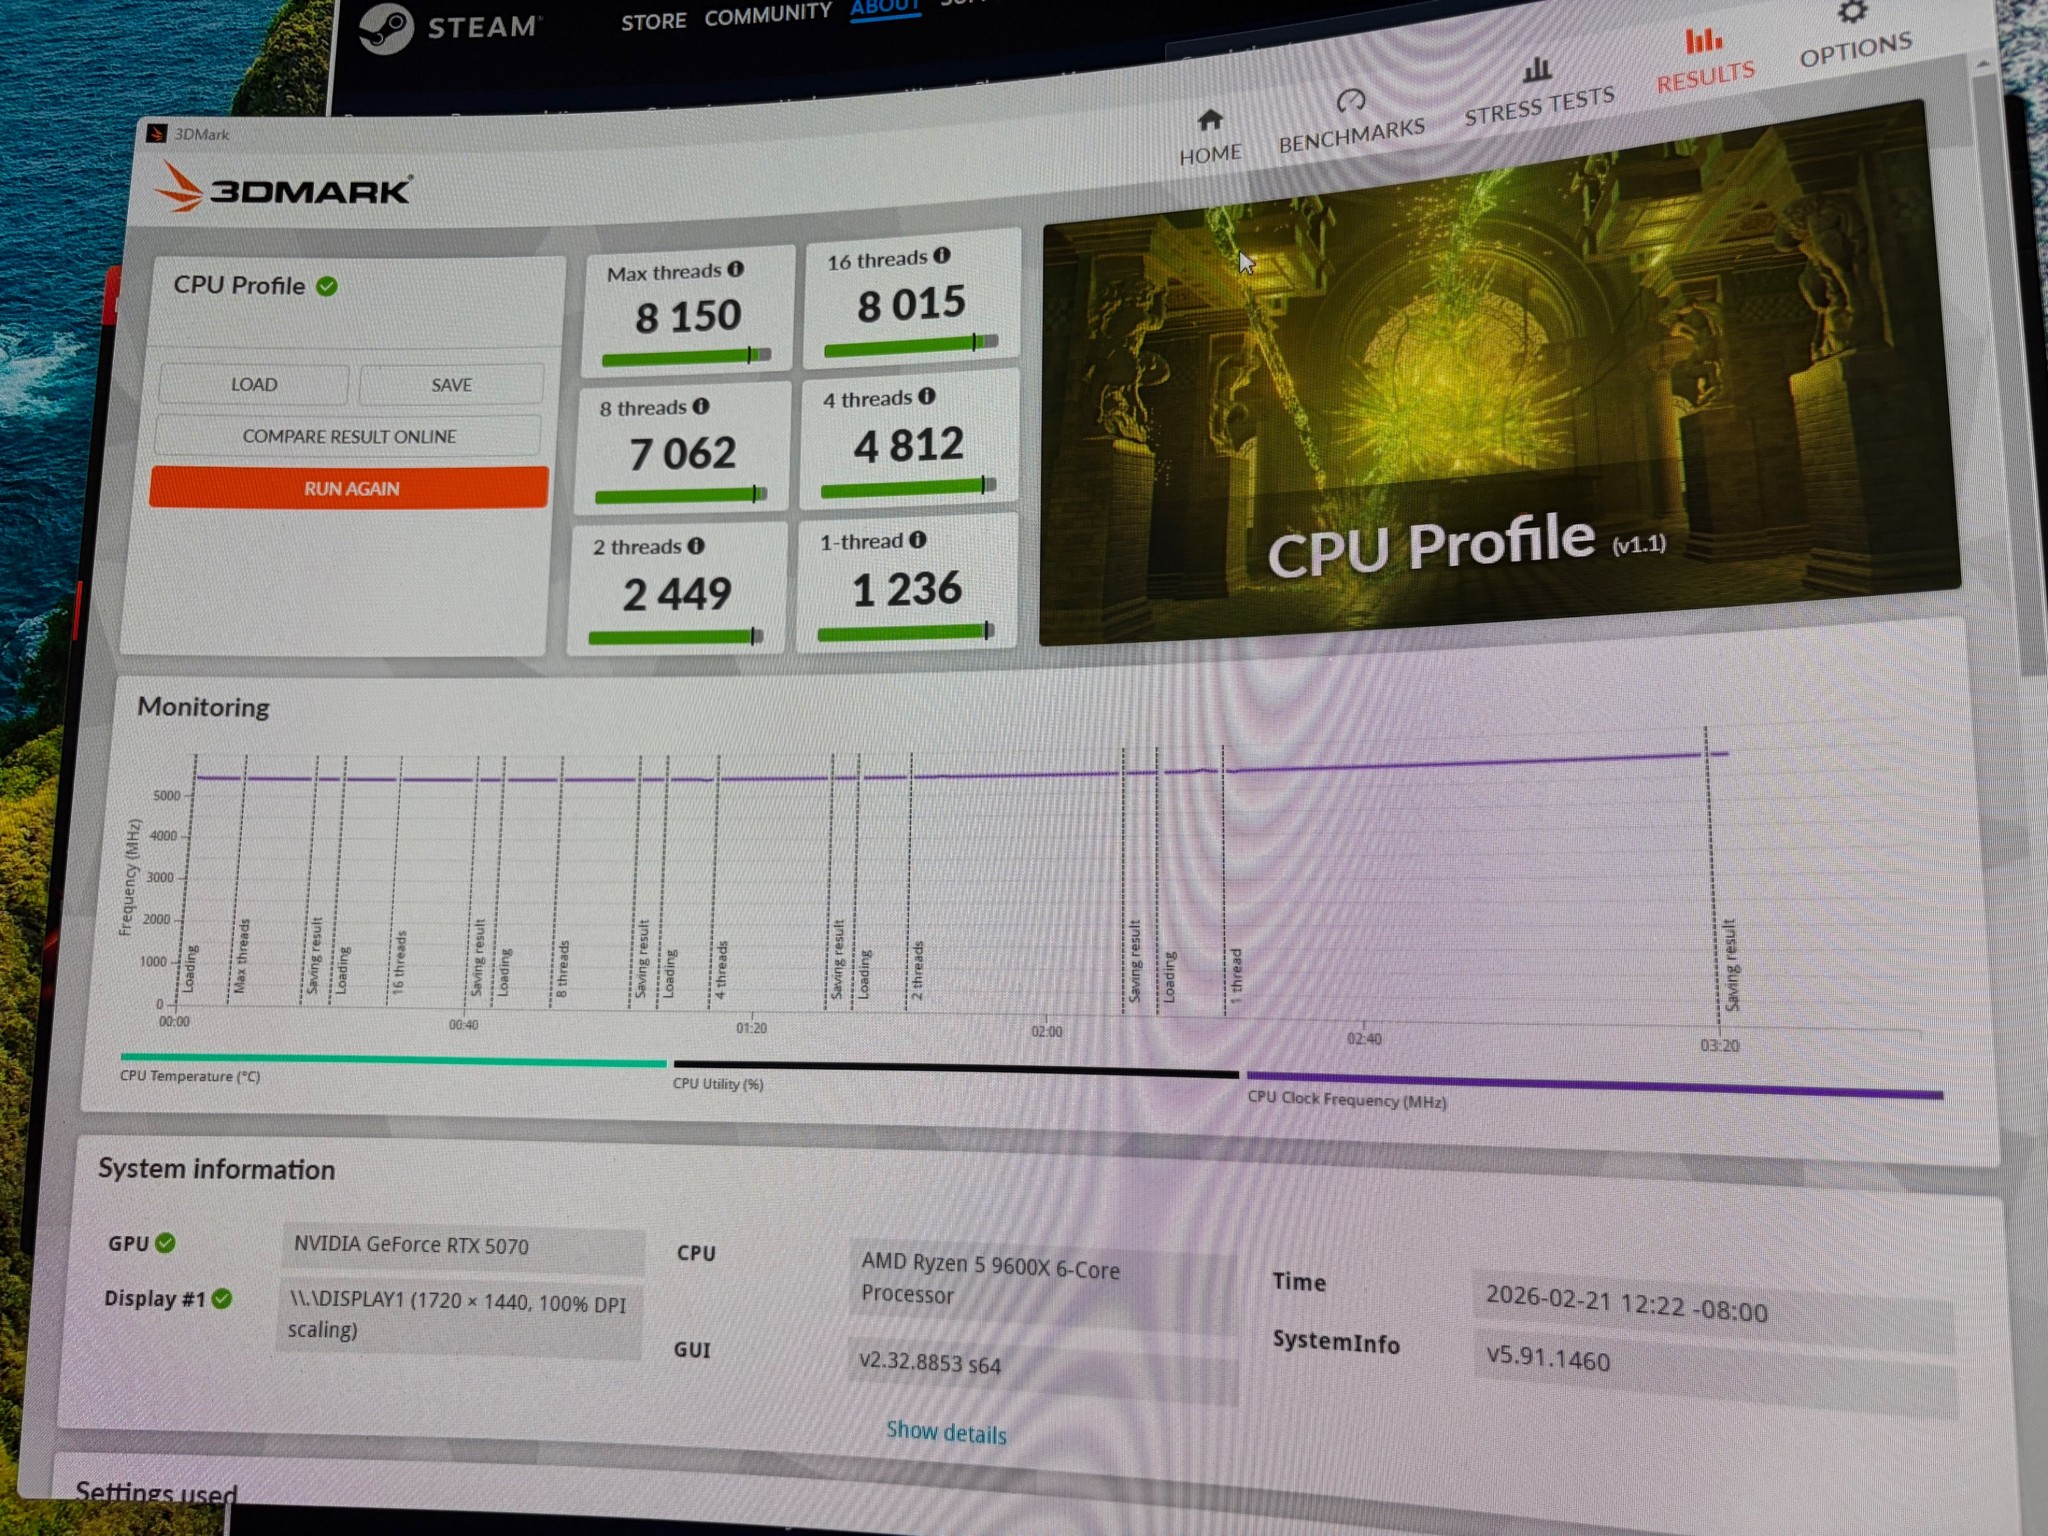The width and height of the screenshot is (2048, 1536).
Task: Click the 16 threads score 8 015
Action: coord(911,304)
